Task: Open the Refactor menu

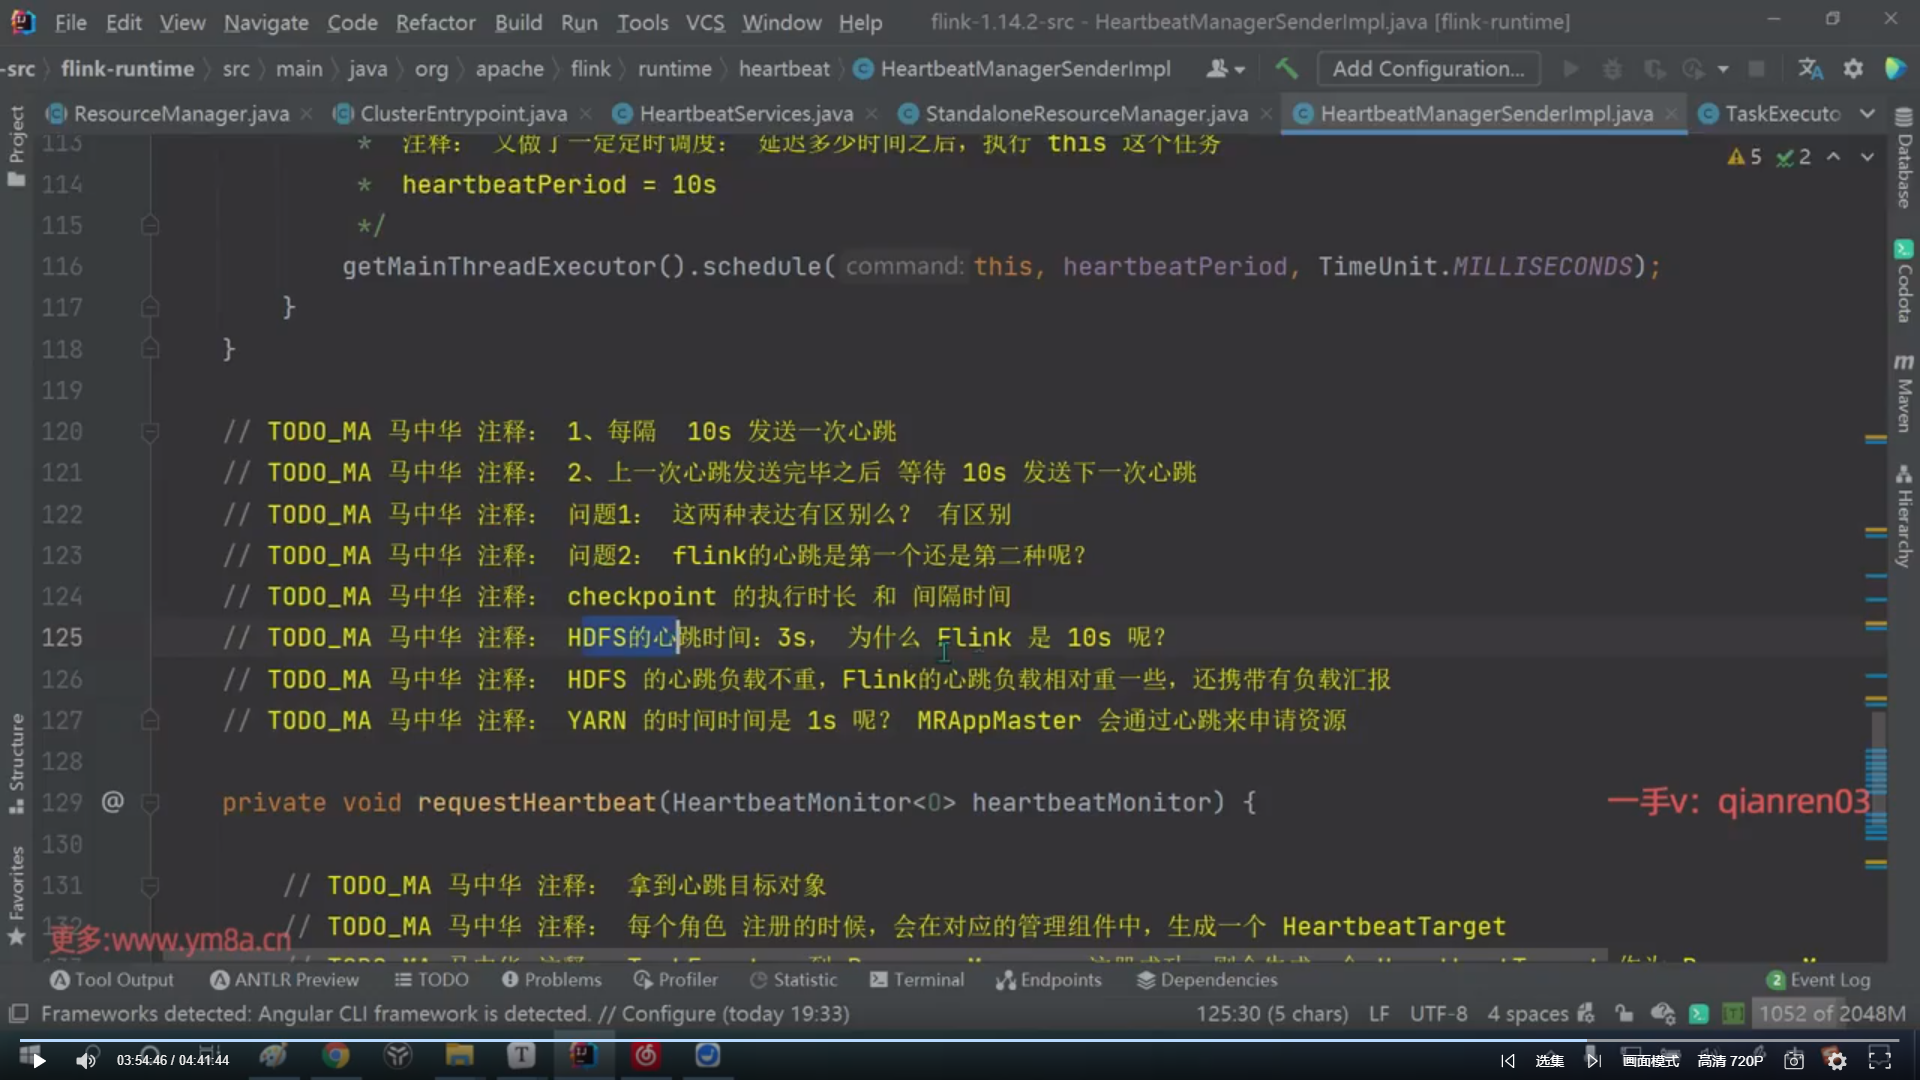Action: (435, 22)
